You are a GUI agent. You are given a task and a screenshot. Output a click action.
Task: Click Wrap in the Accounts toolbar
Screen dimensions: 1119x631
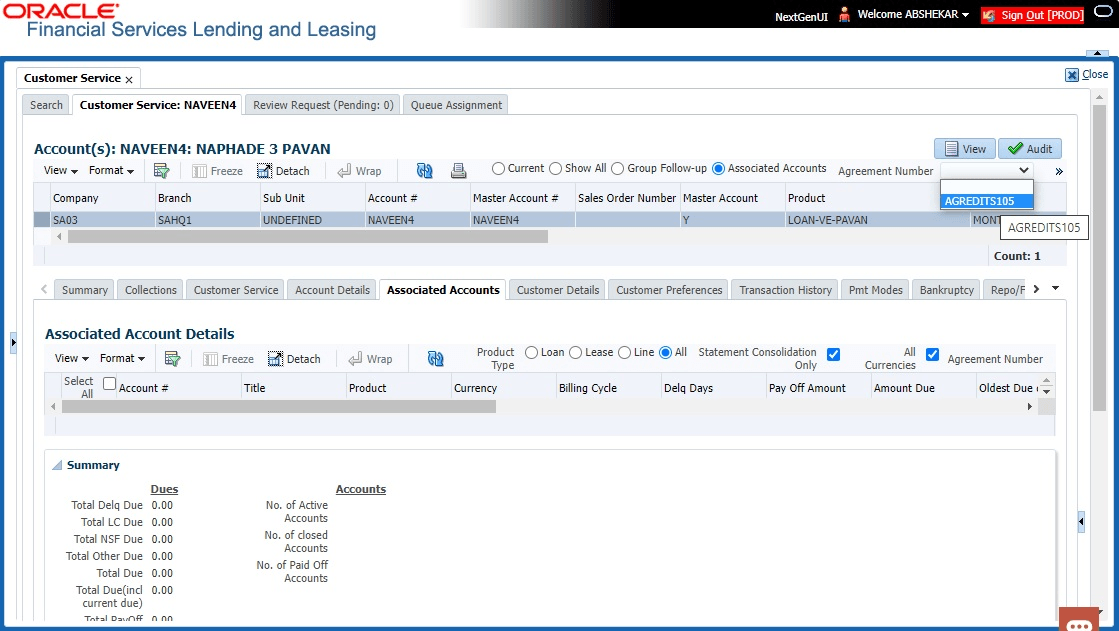(360, 171)
